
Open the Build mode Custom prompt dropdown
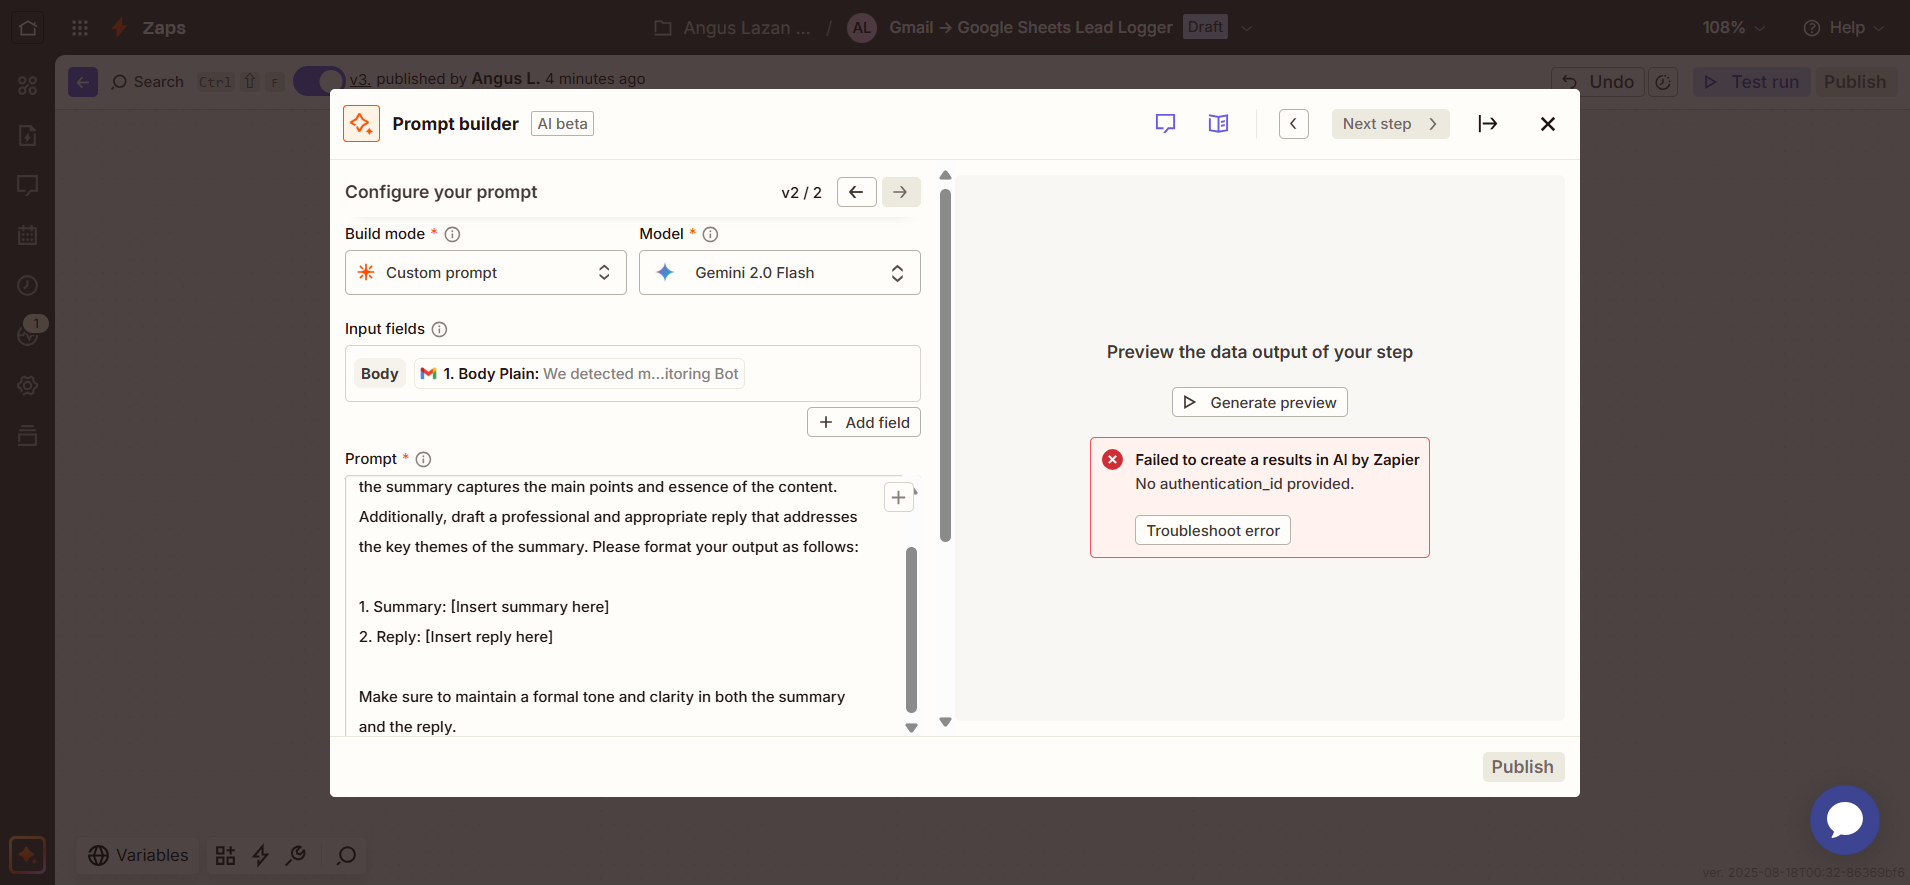point(486,273)
